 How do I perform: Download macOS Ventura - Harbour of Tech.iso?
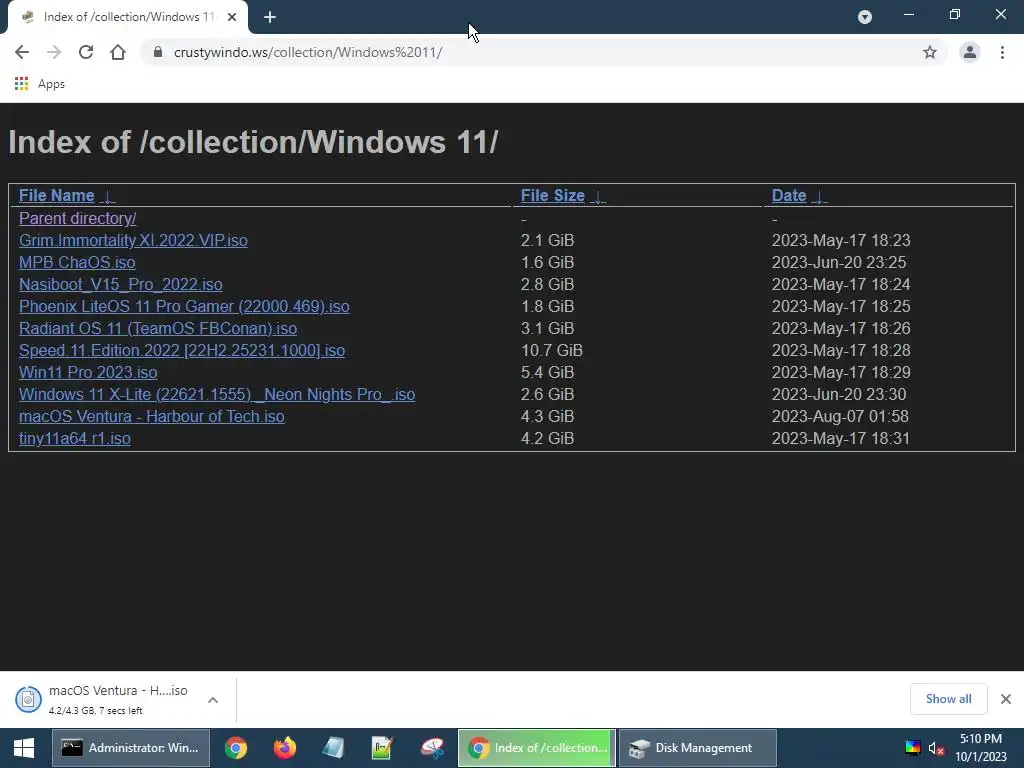pos(152,417)
